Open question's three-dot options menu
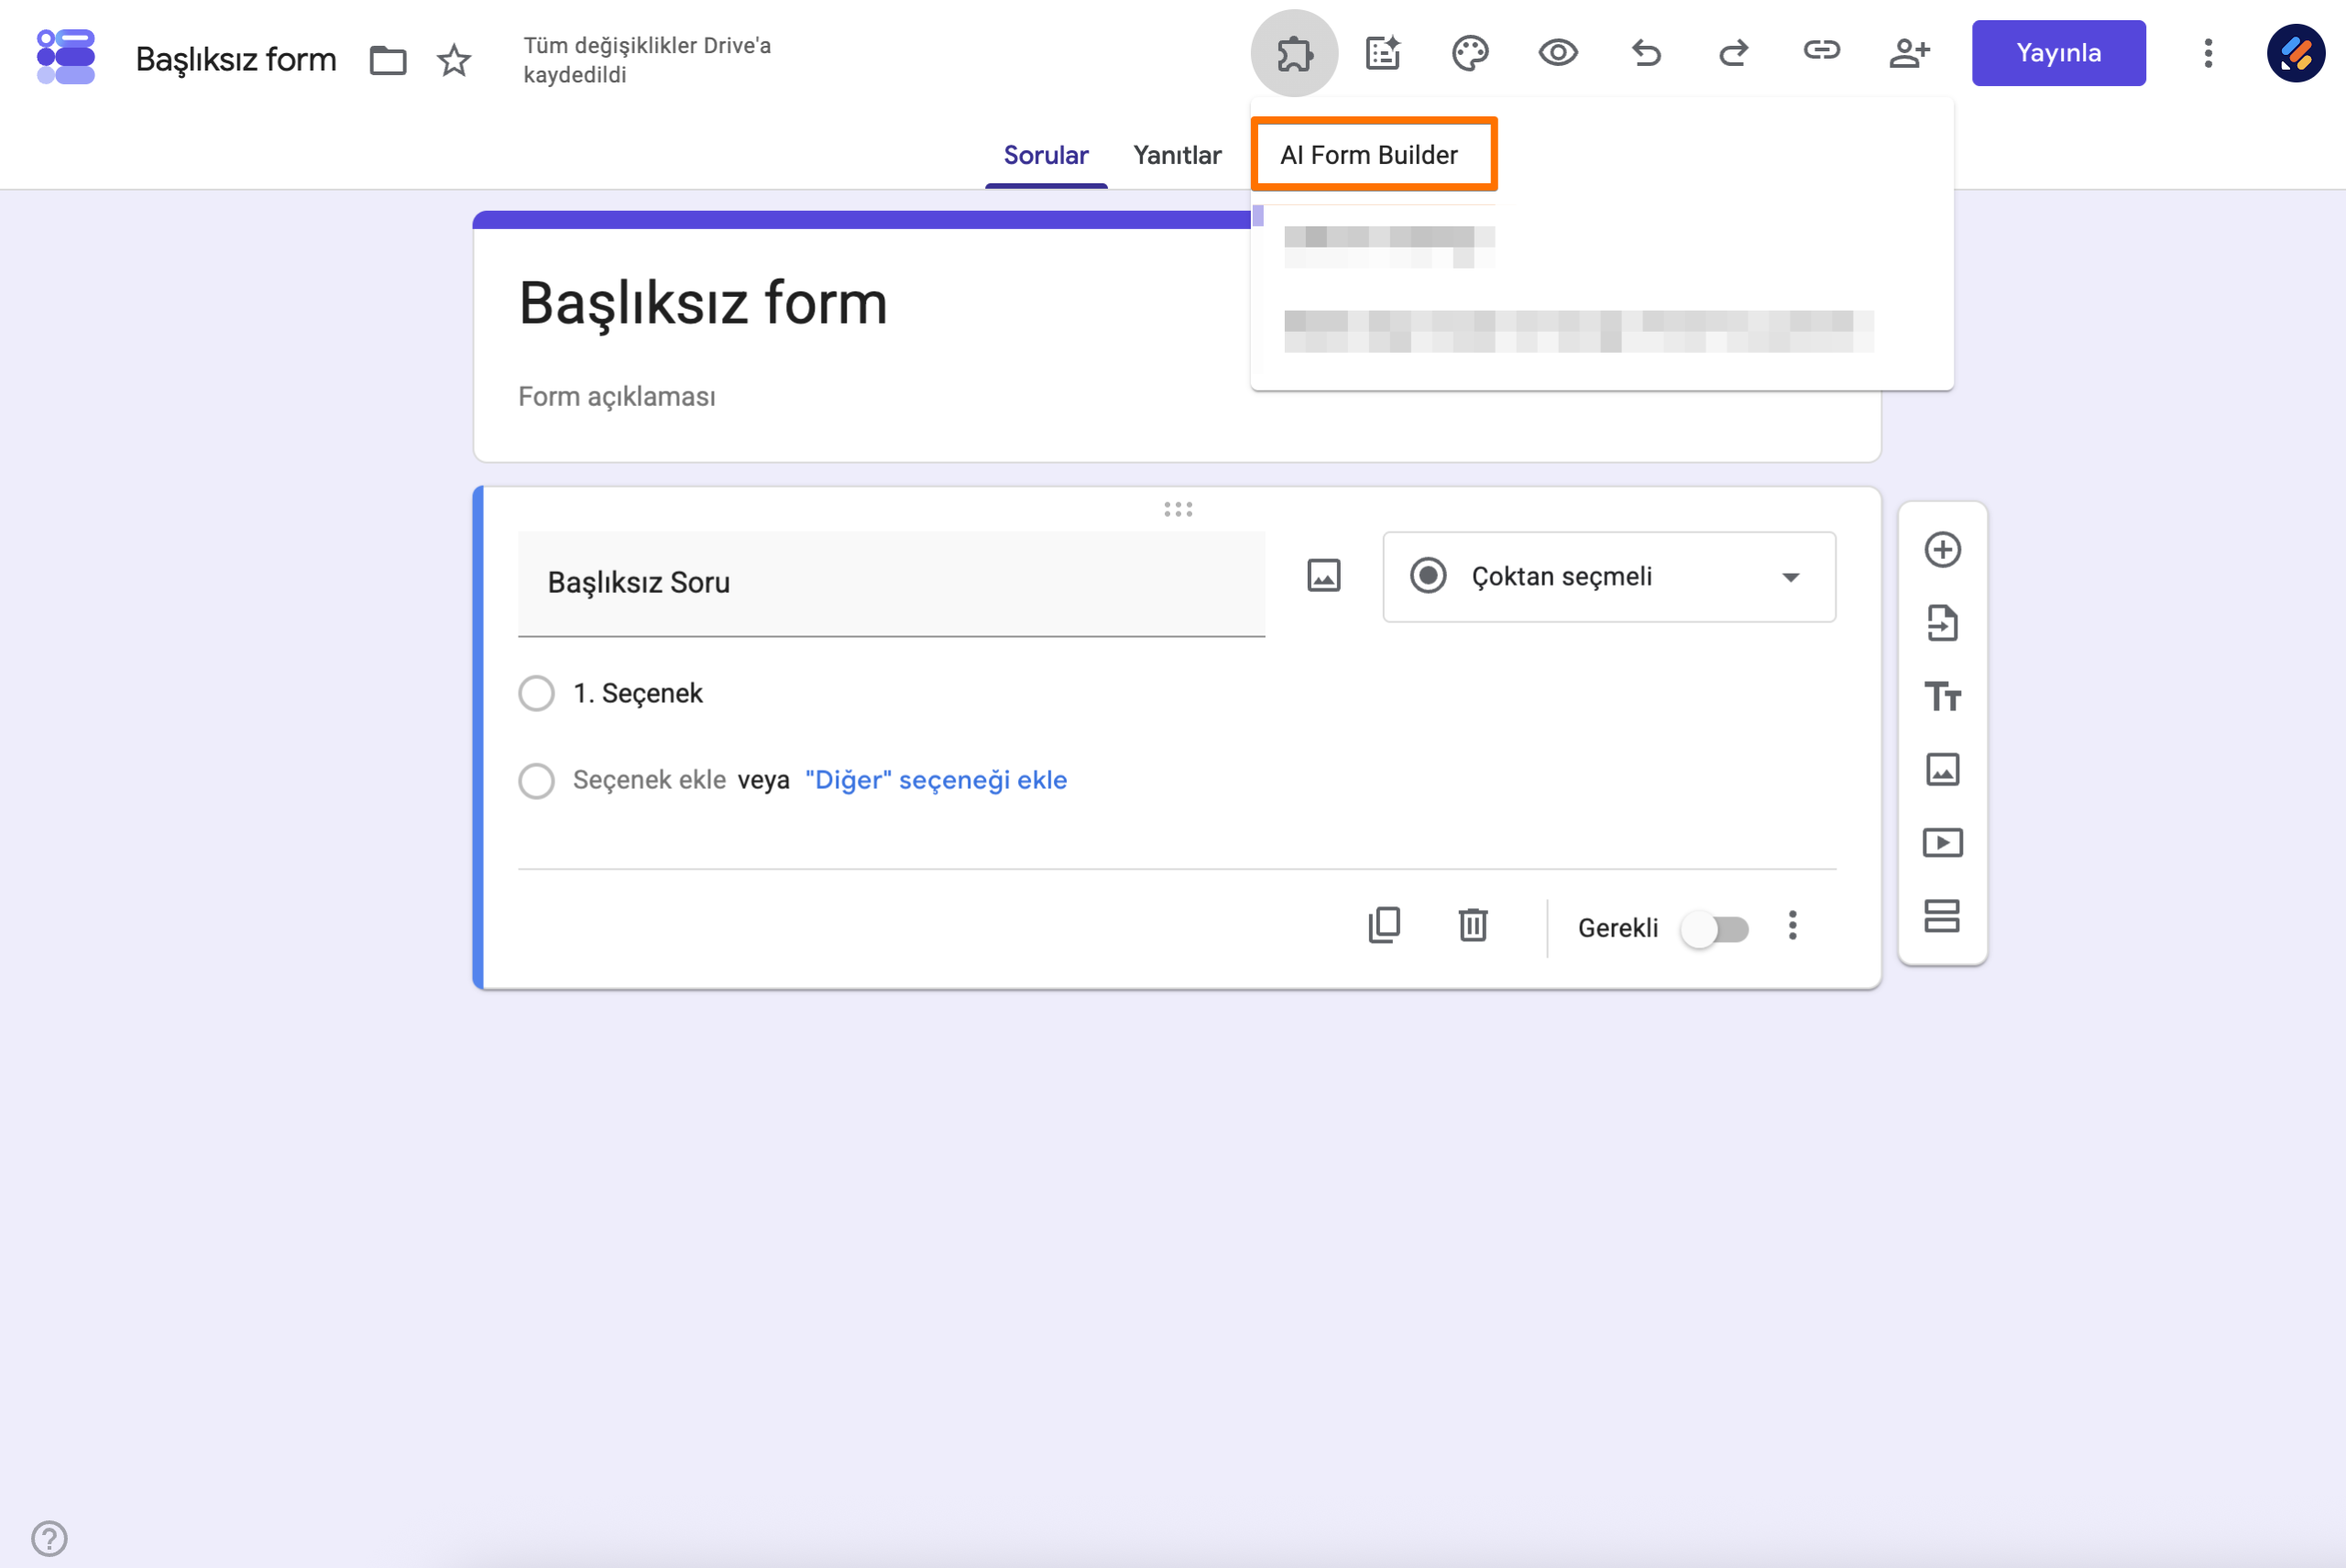Screen dimensions: 2346x1568 [1792, 926]
